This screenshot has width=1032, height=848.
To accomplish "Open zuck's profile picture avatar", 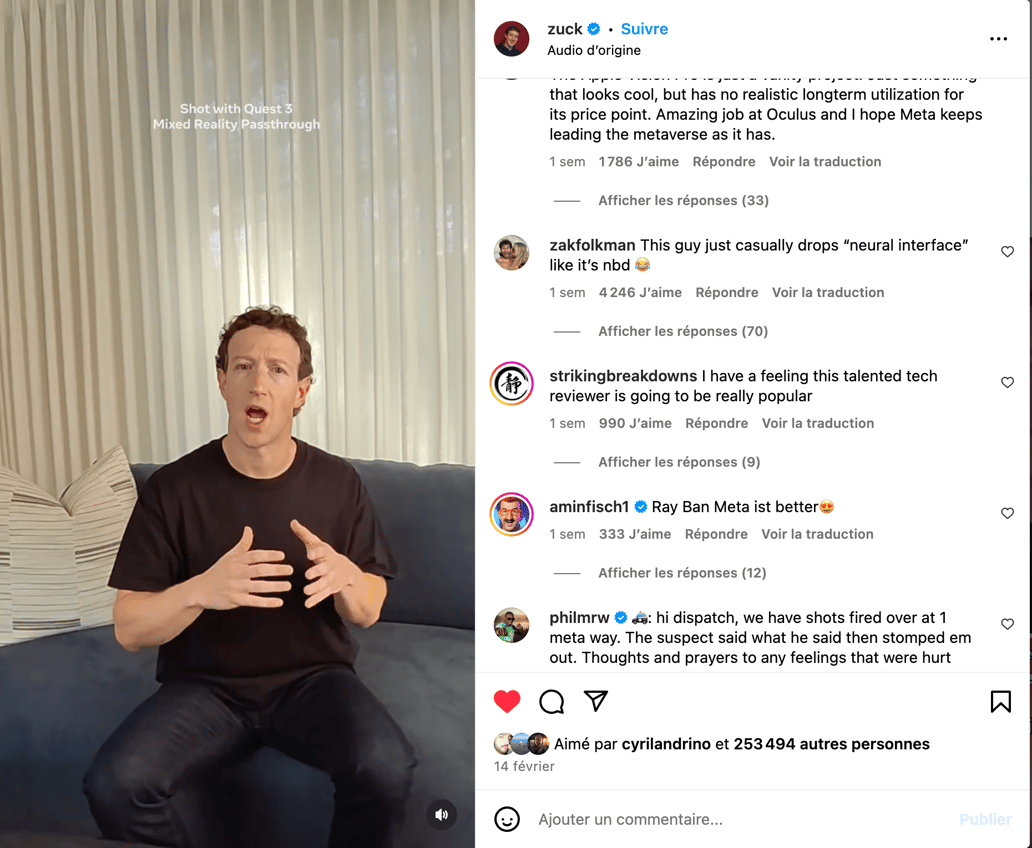I will pos(511,39).
